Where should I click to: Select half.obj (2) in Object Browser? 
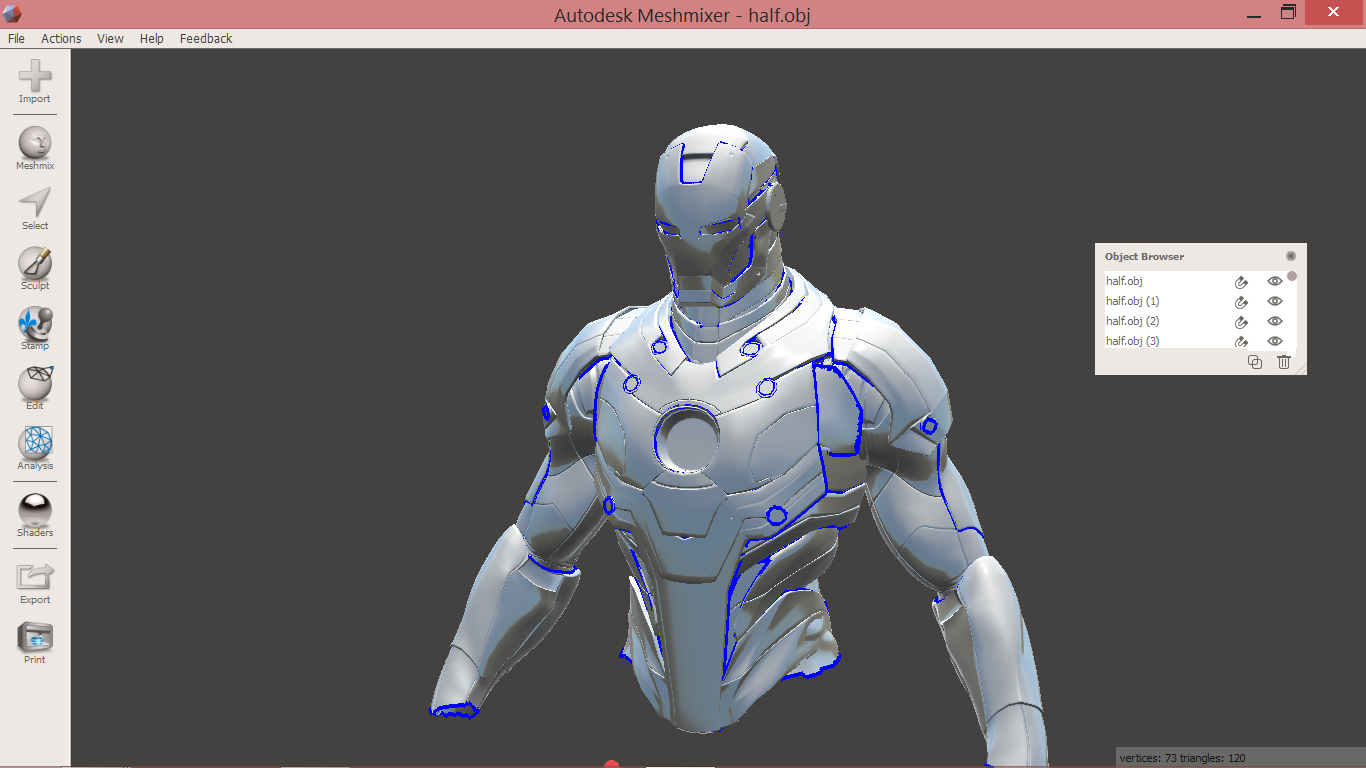1132,321
